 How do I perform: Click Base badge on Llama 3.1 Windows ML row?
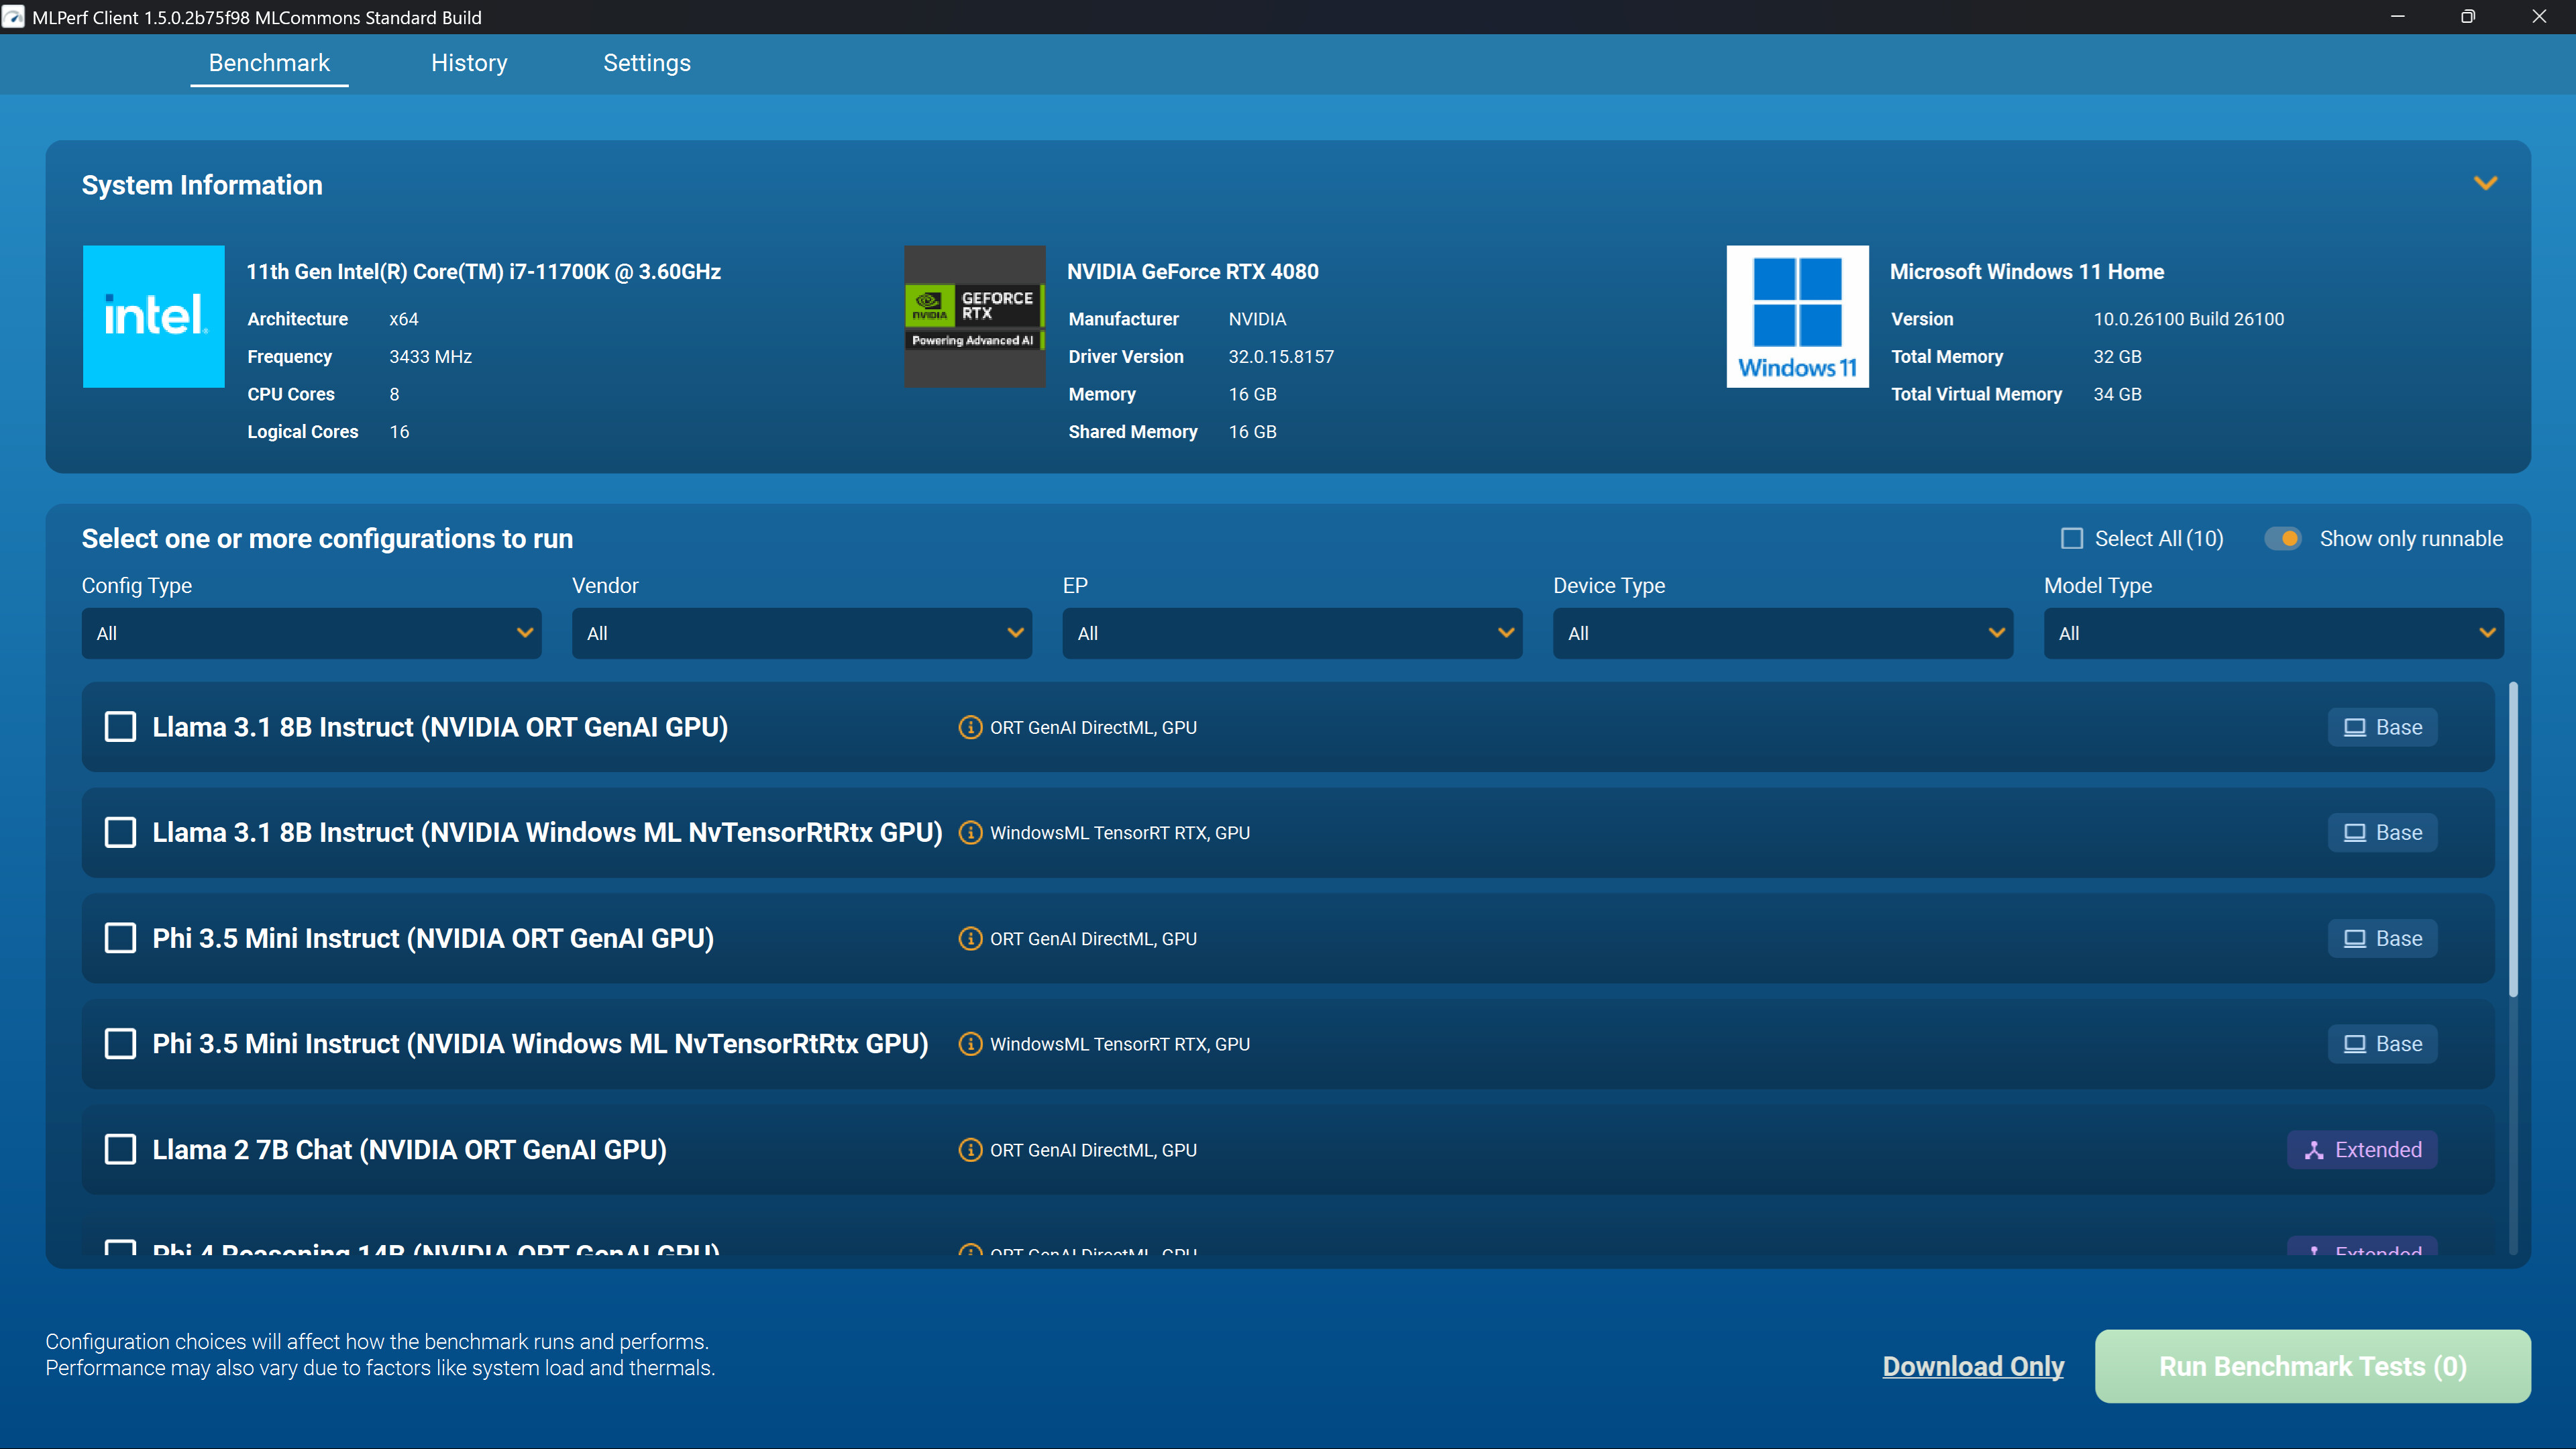pyautogui.click(x=2383, y=833)
